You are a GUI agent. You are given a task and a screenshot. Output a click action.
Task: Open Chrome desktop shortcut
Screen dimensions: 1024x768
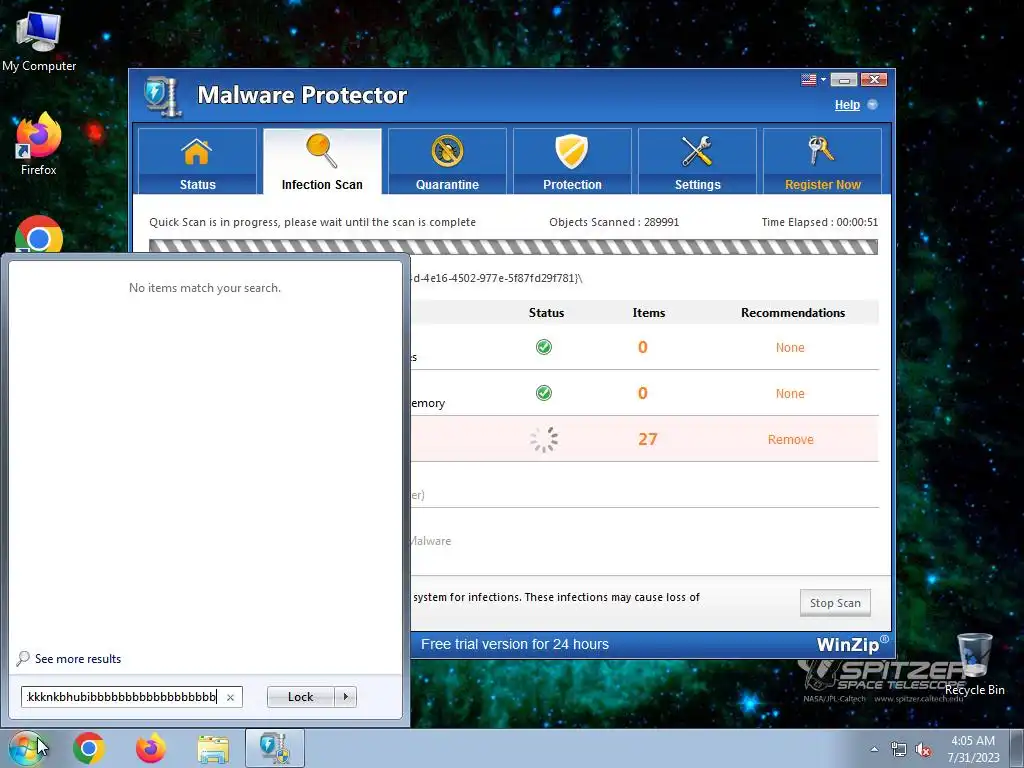(39, 234)
